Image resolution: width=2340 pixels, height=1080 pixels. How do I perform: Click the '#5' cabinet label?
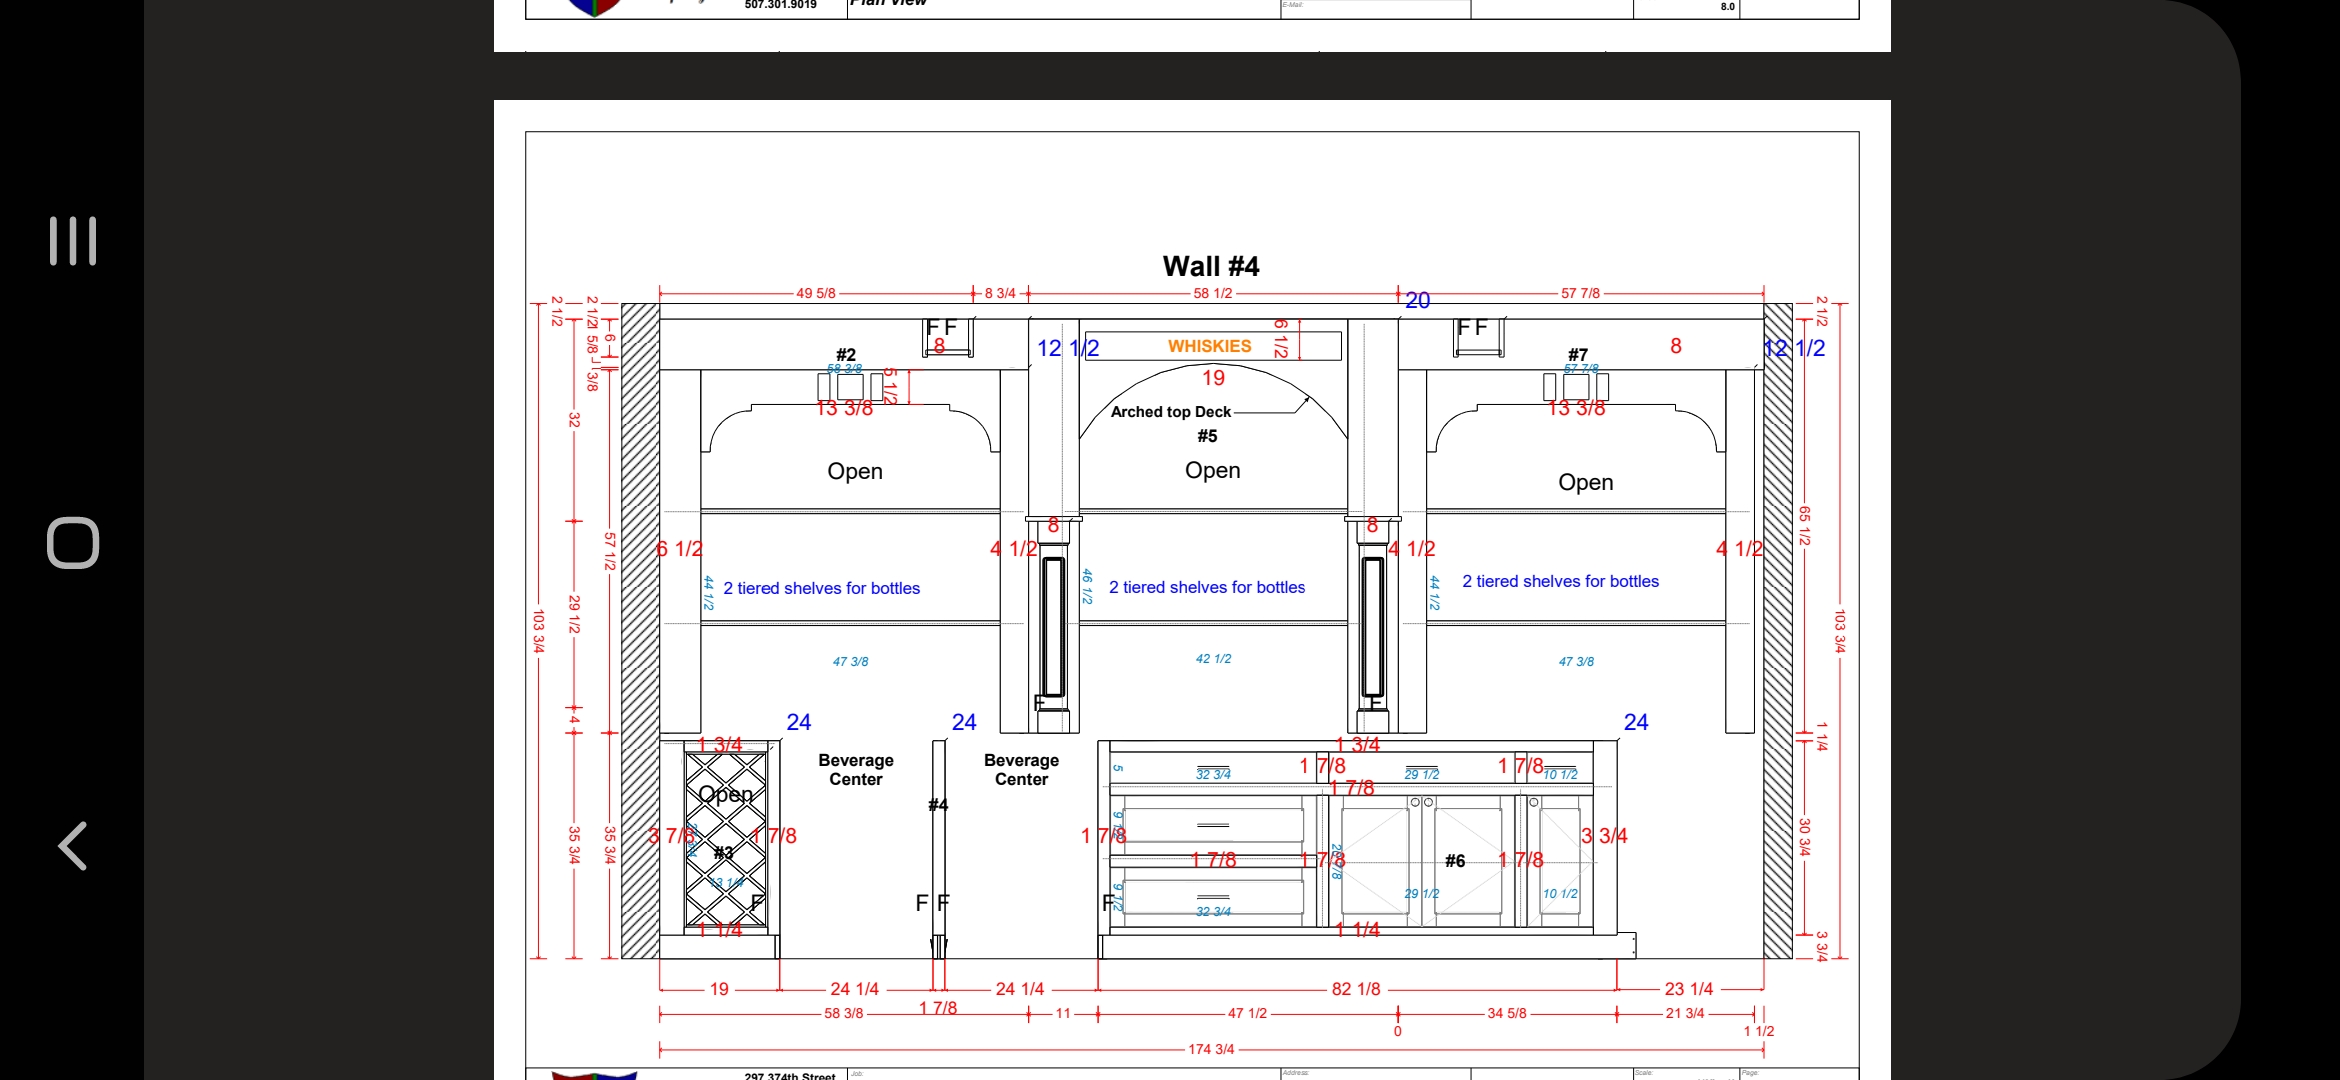pyautogui.click(x=1207, y=436)
